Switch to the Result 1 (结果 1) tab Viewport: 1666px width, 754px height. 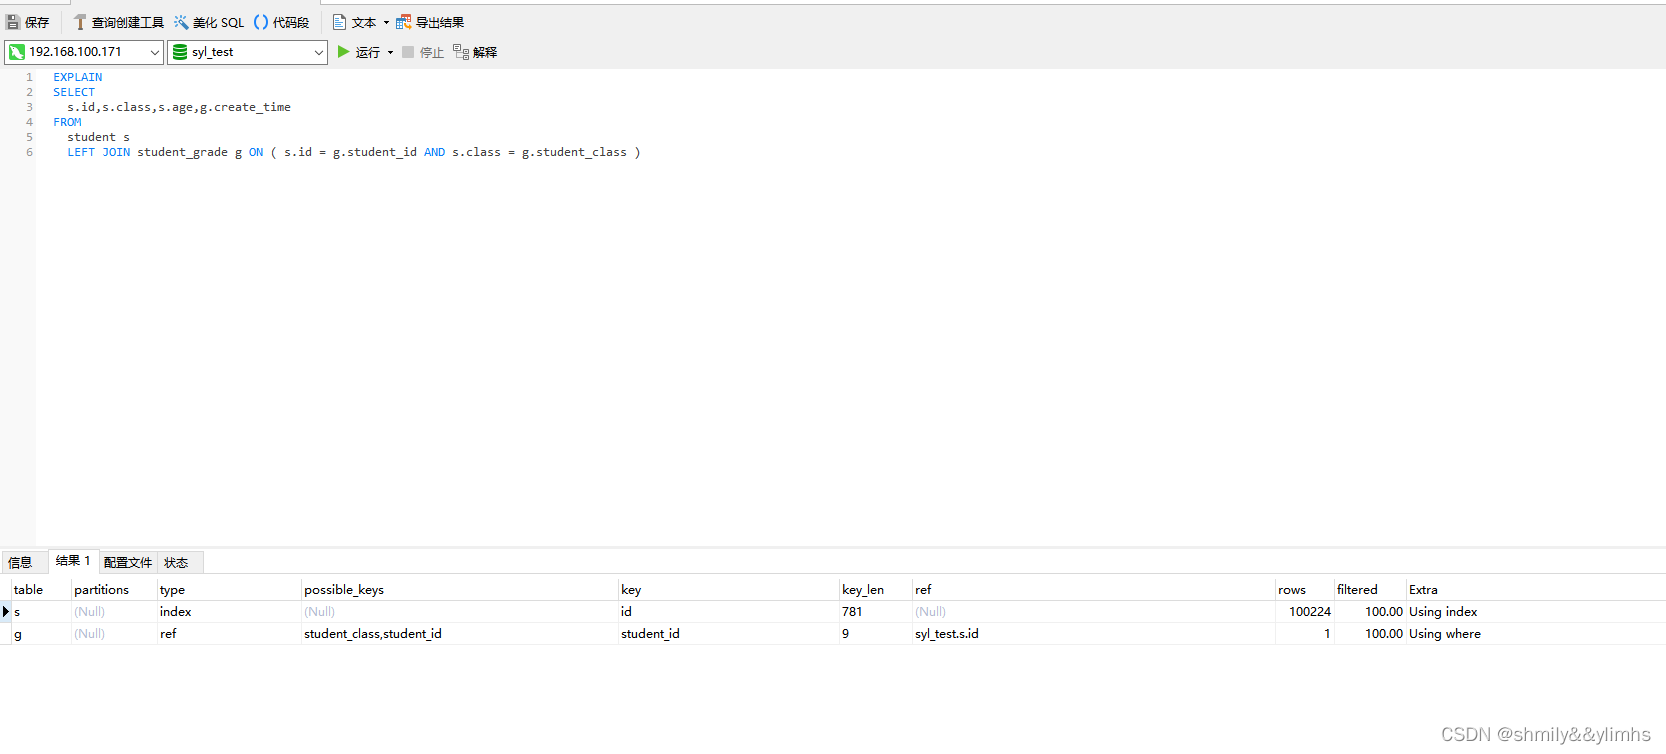click(73, 561)
